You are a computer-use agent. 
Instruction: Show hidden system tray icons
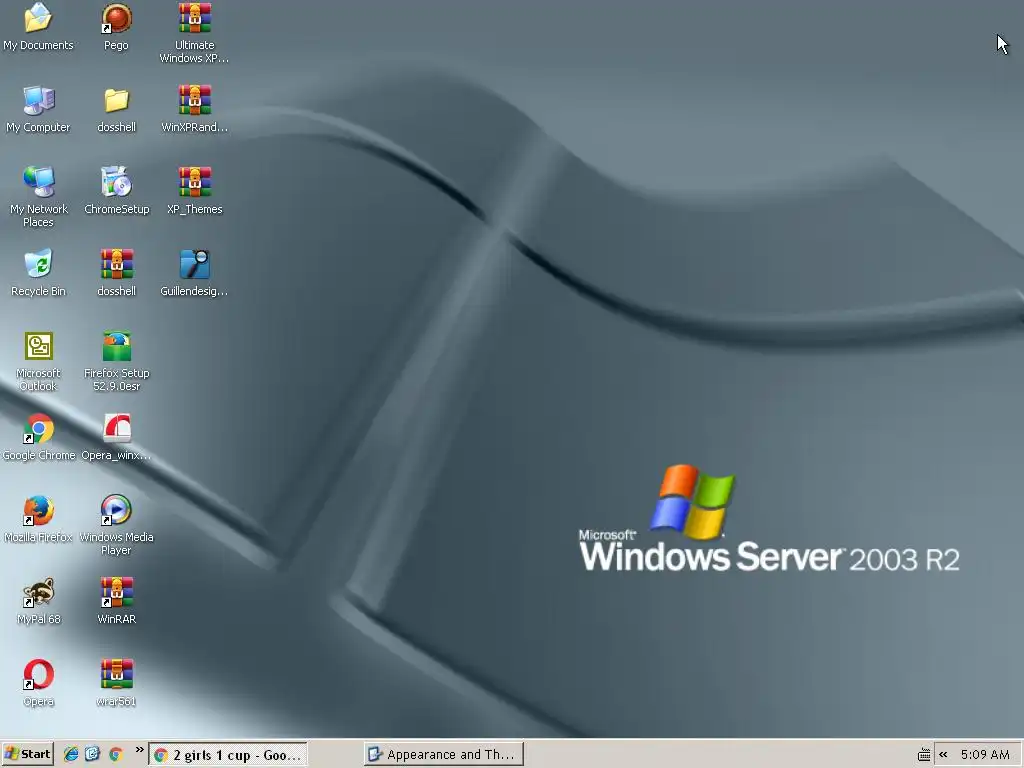tap(943, 754)
